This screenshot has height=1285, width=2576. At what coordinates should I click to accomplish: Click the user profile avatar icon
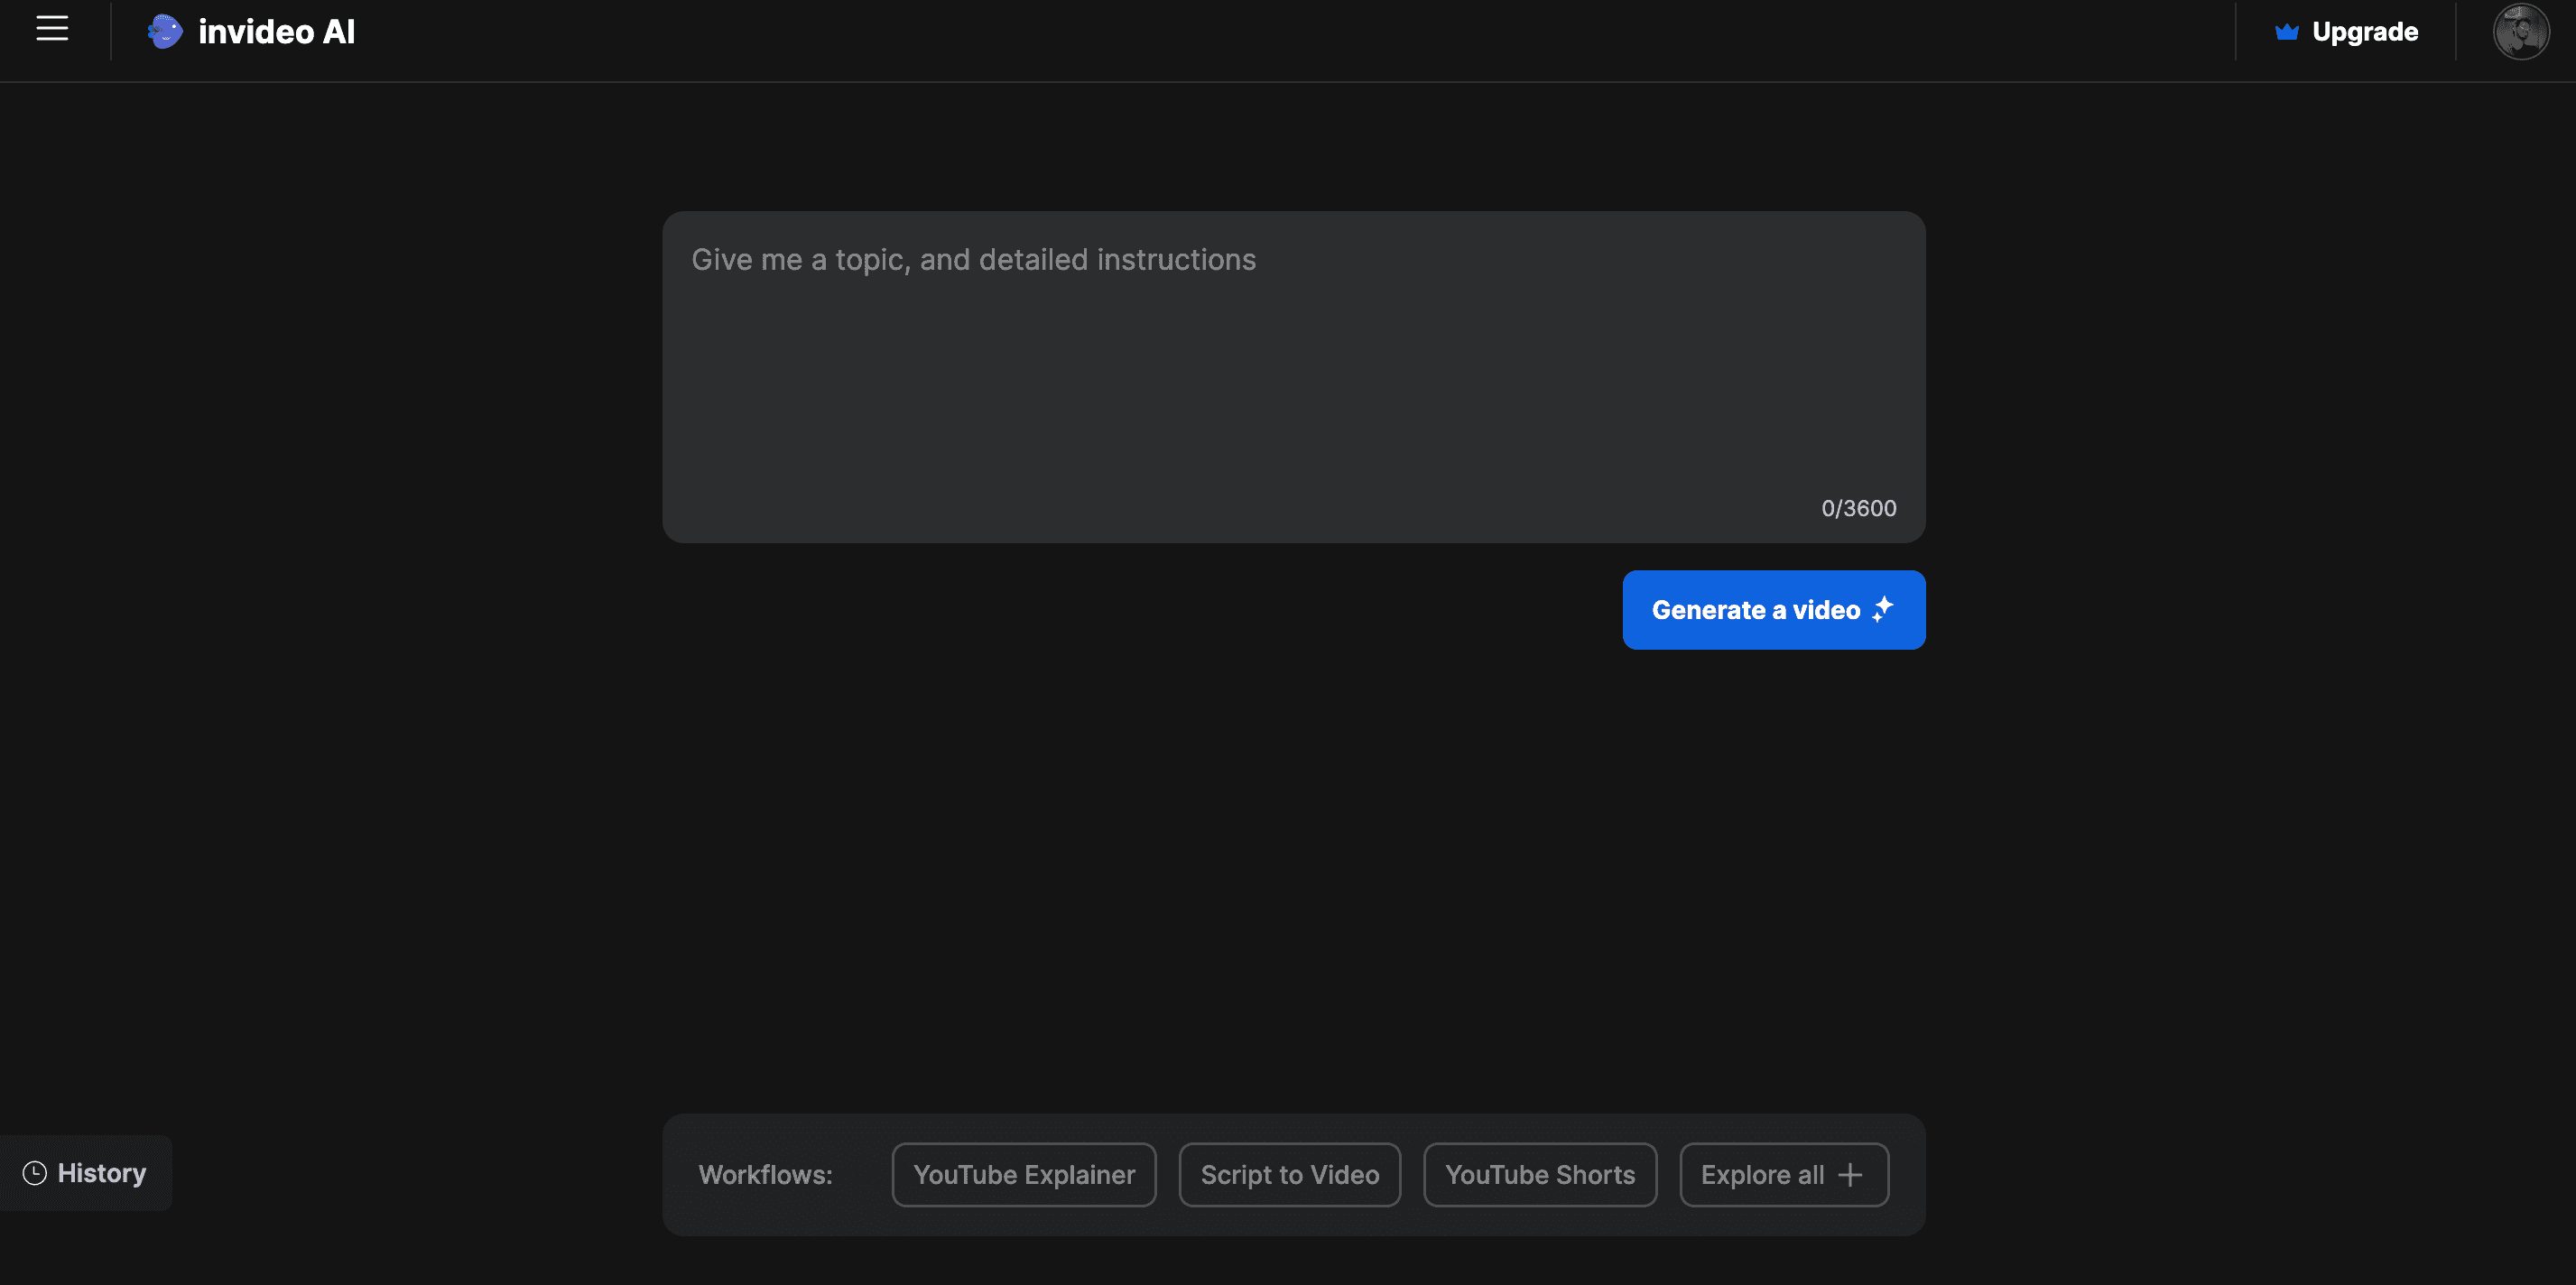[2522, 32]
